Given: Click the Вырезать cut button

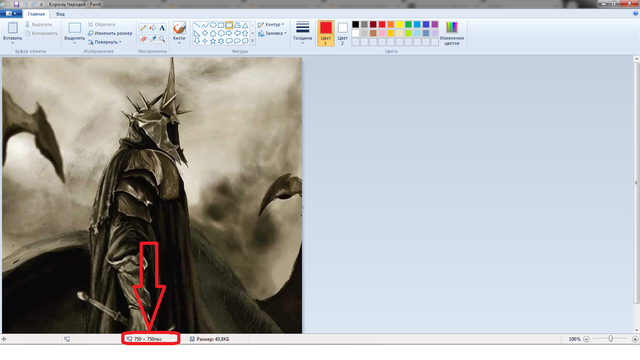Looking at the screenshot, I should tap(39, 24).
